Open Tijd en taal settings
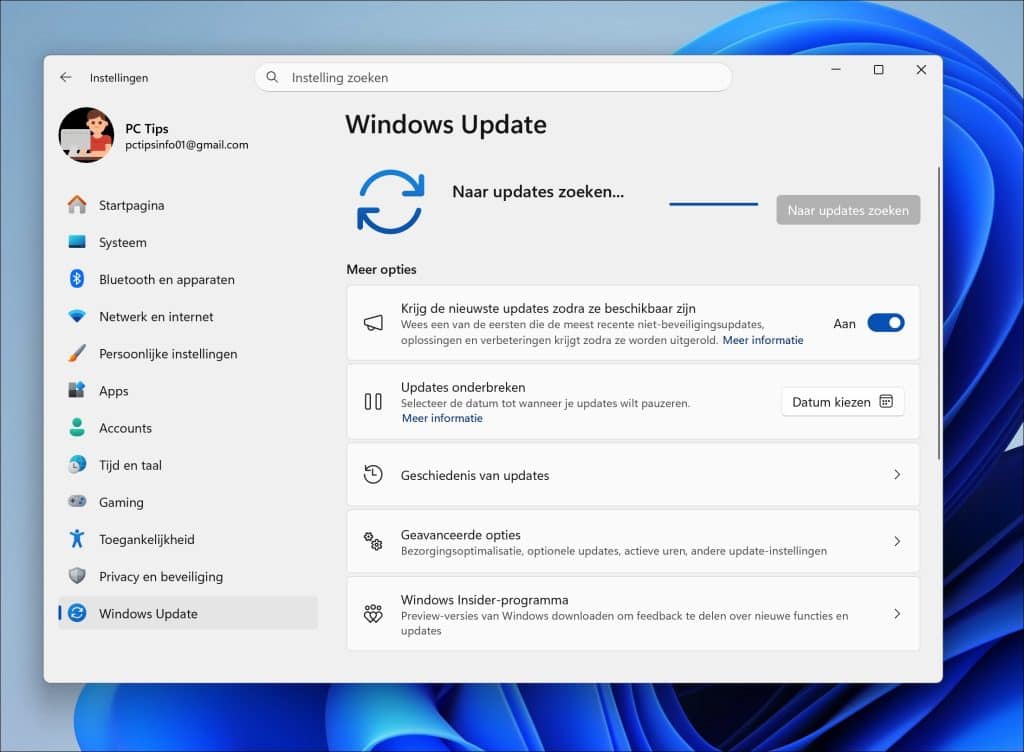The width and height of the screenshot is (1024, 752). click(x=188, y=465)
